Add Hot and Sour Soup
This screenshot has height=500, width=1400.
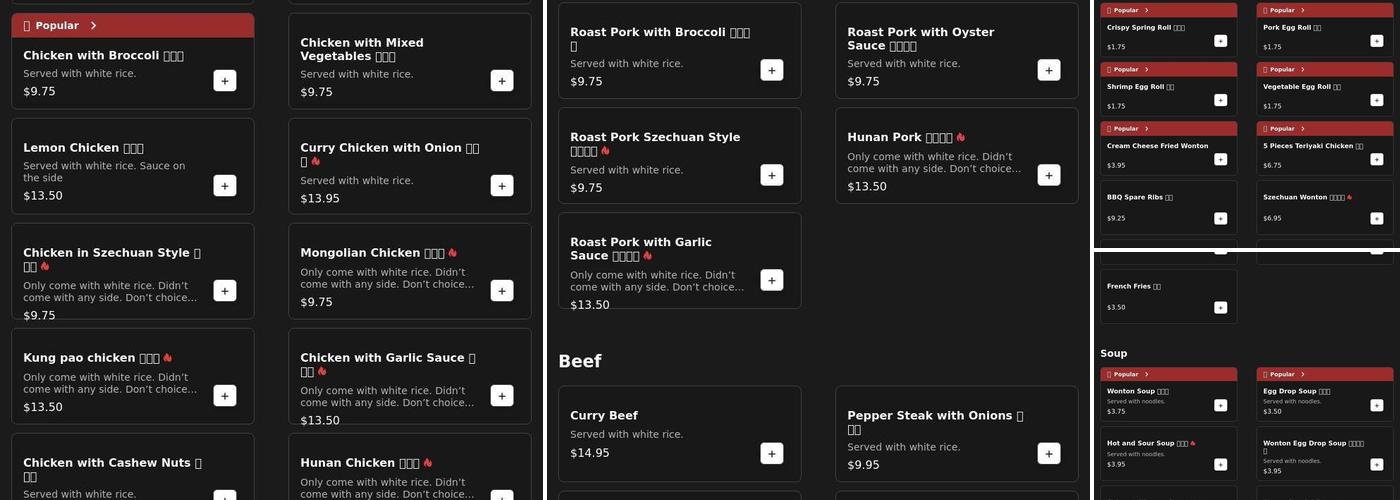point(1220,464)
